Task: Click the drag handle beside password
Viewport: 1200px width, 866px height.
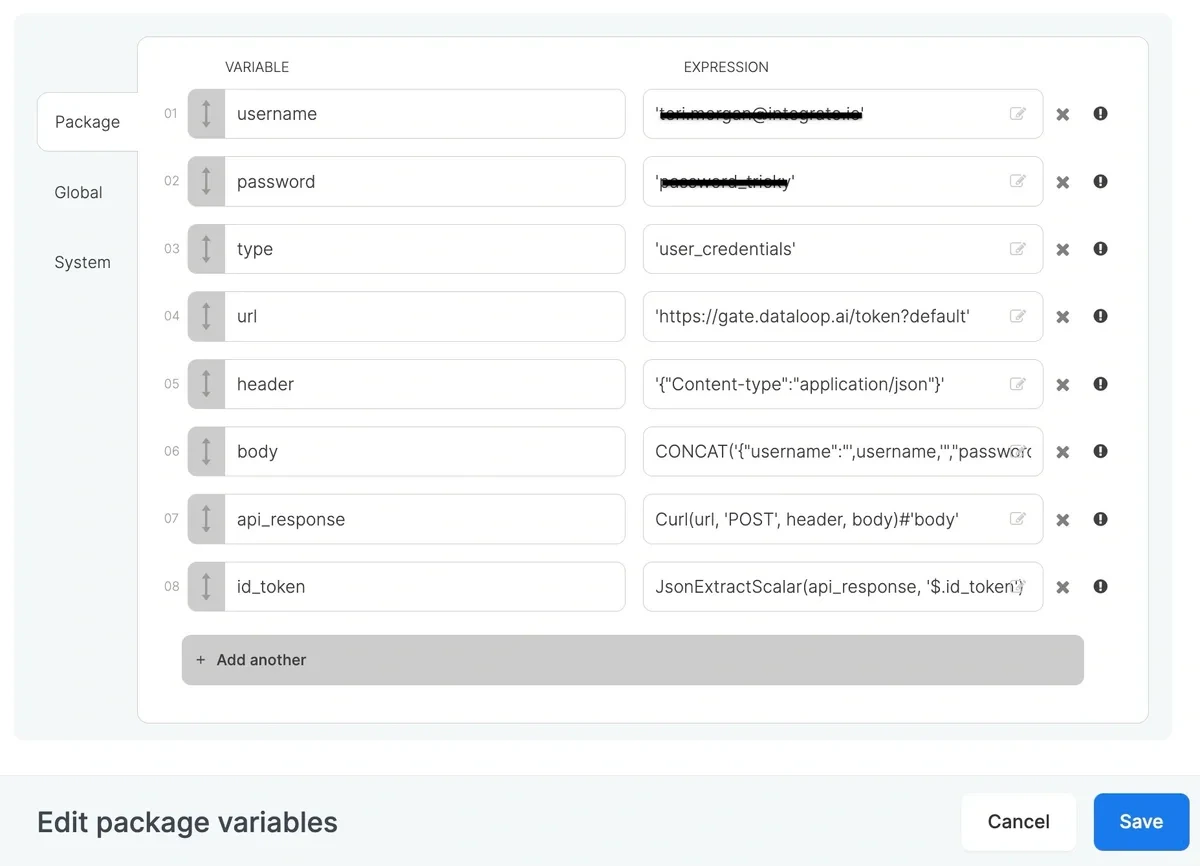Action: 205,181
